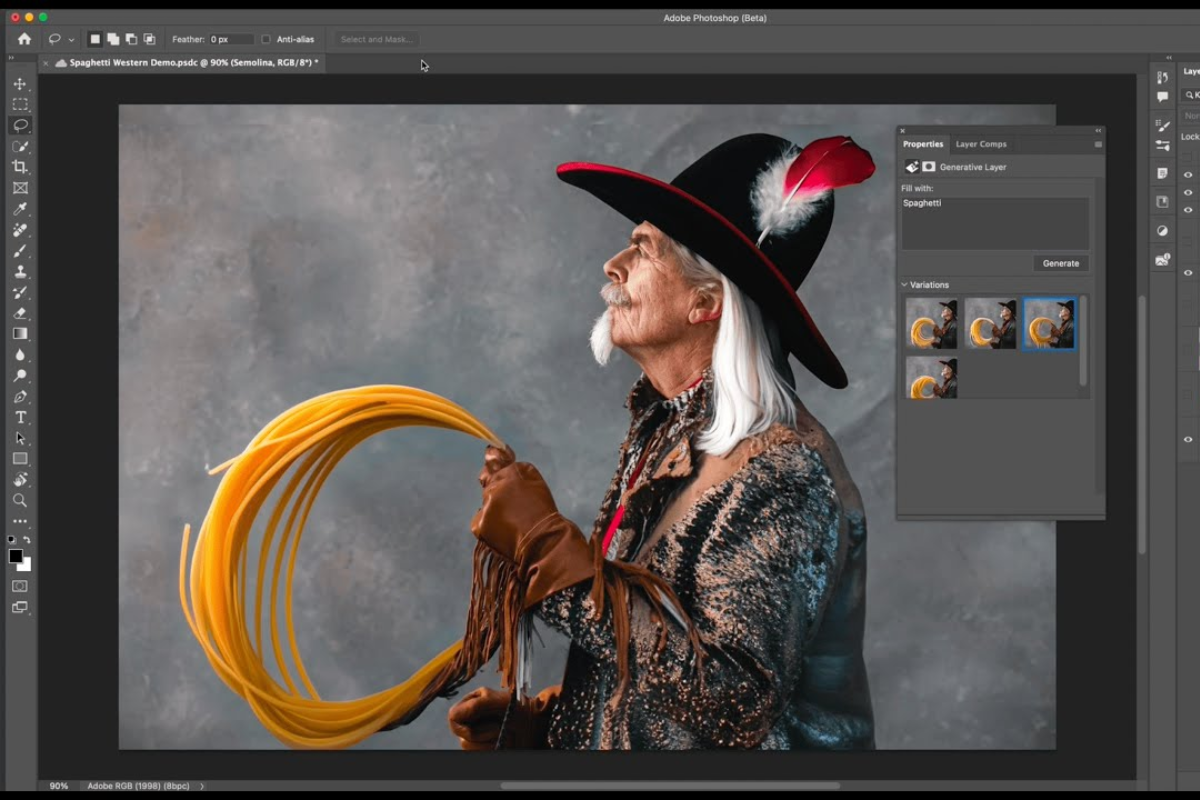Select the first spaghetti variation thumbnail
The width and height of the screenshot is (1200, 800).
point(931,323)
